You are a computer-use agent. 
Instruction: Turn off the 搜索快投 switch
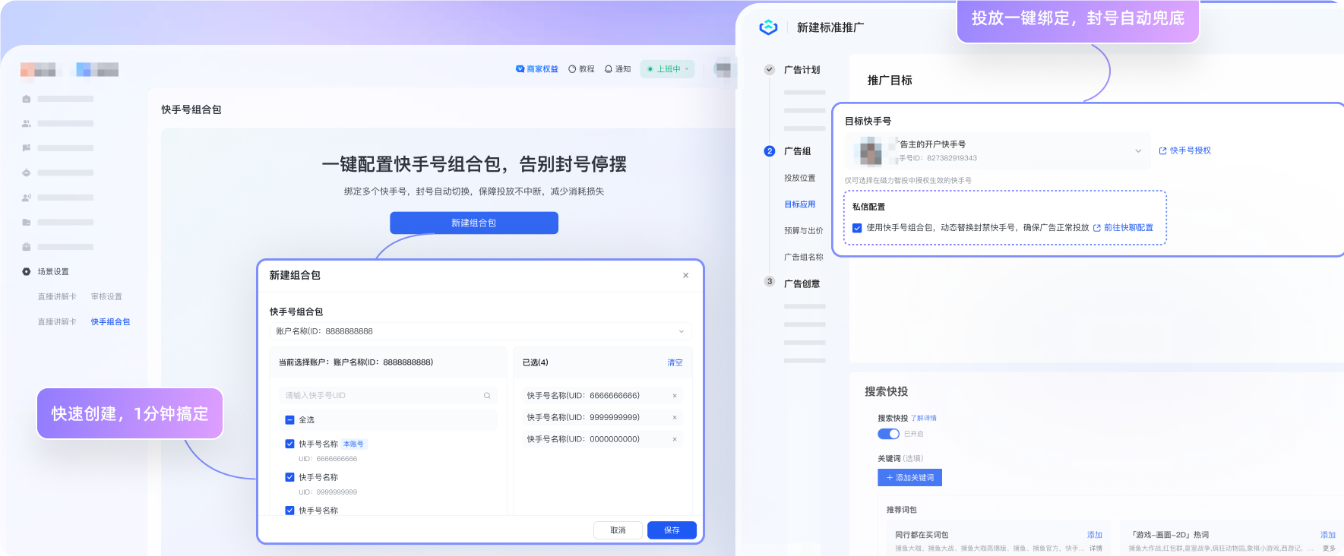tap(888, 434)
